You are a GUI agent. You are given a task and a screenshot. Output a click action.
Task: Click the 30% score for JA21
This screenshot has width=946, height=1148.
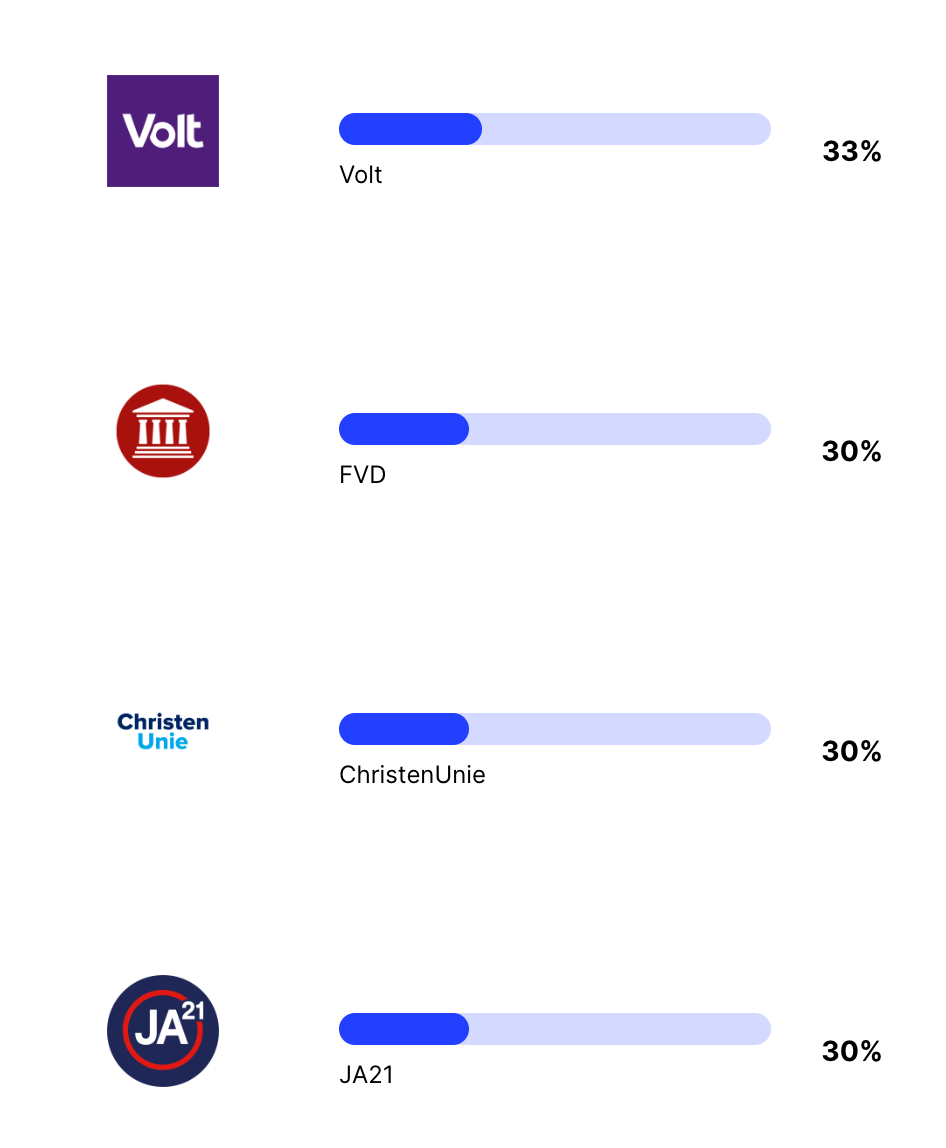pyautogui.click(x=852, y=1052)
